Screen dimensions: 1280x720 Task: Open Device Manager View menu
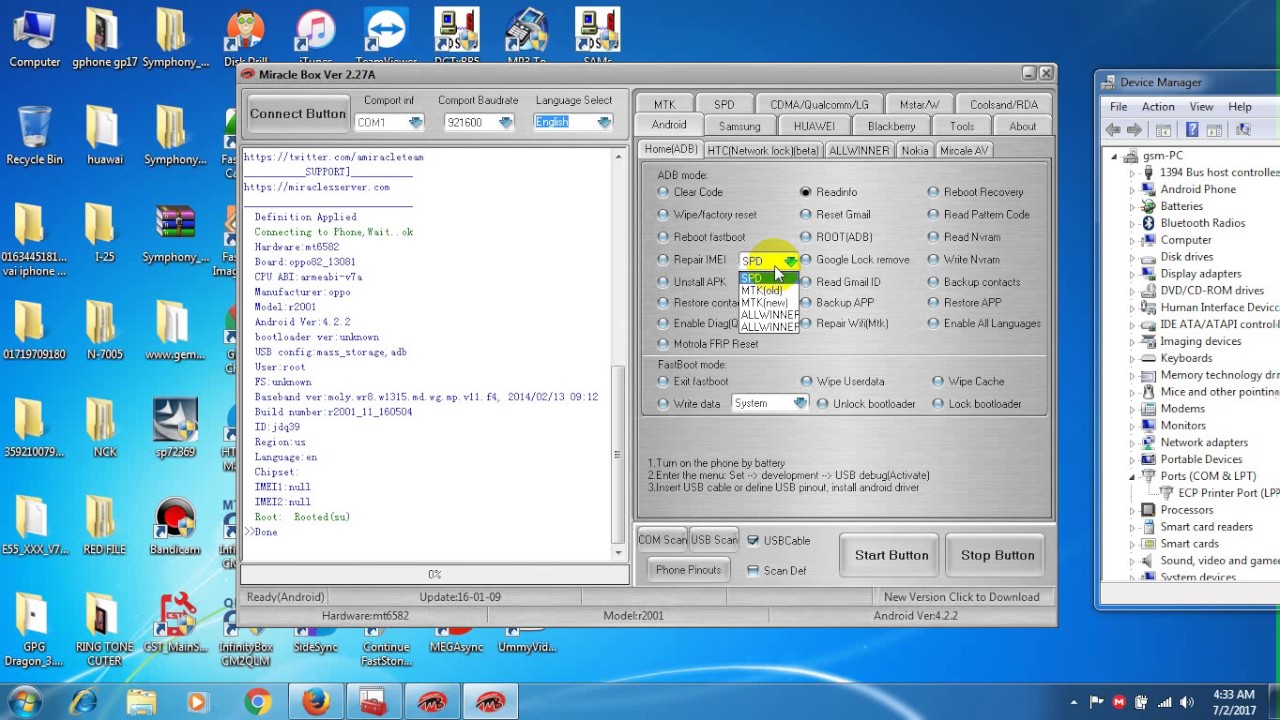coord(1201,107)
